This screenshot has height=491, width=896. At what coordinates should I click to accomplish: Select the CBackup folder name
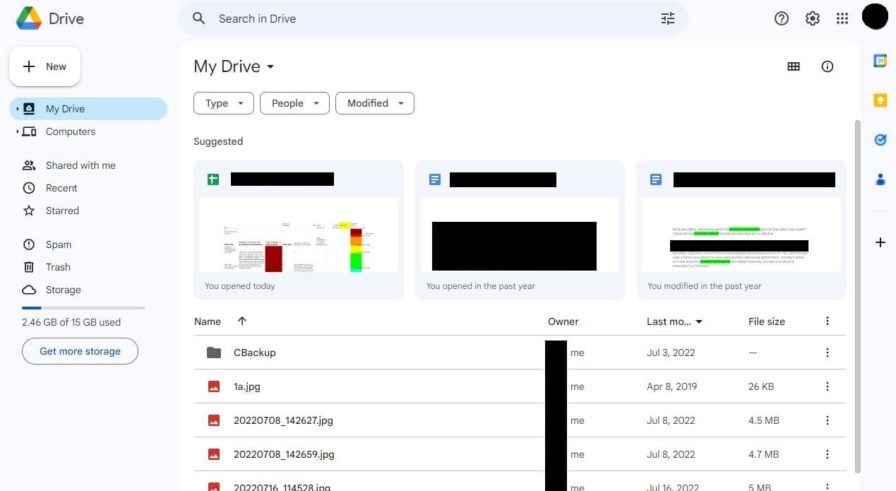click(x=254, y=353)
